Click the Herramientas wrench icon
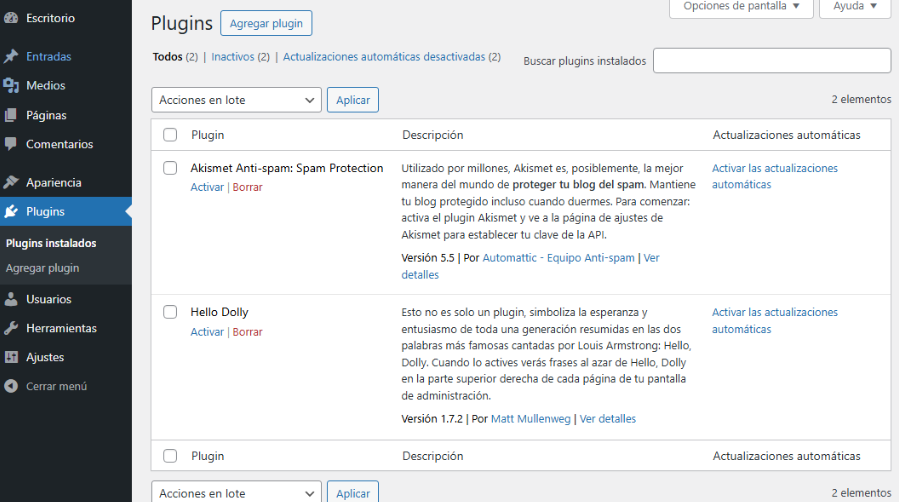The width and height of the screenshot is (899, 502). (11, 328)
